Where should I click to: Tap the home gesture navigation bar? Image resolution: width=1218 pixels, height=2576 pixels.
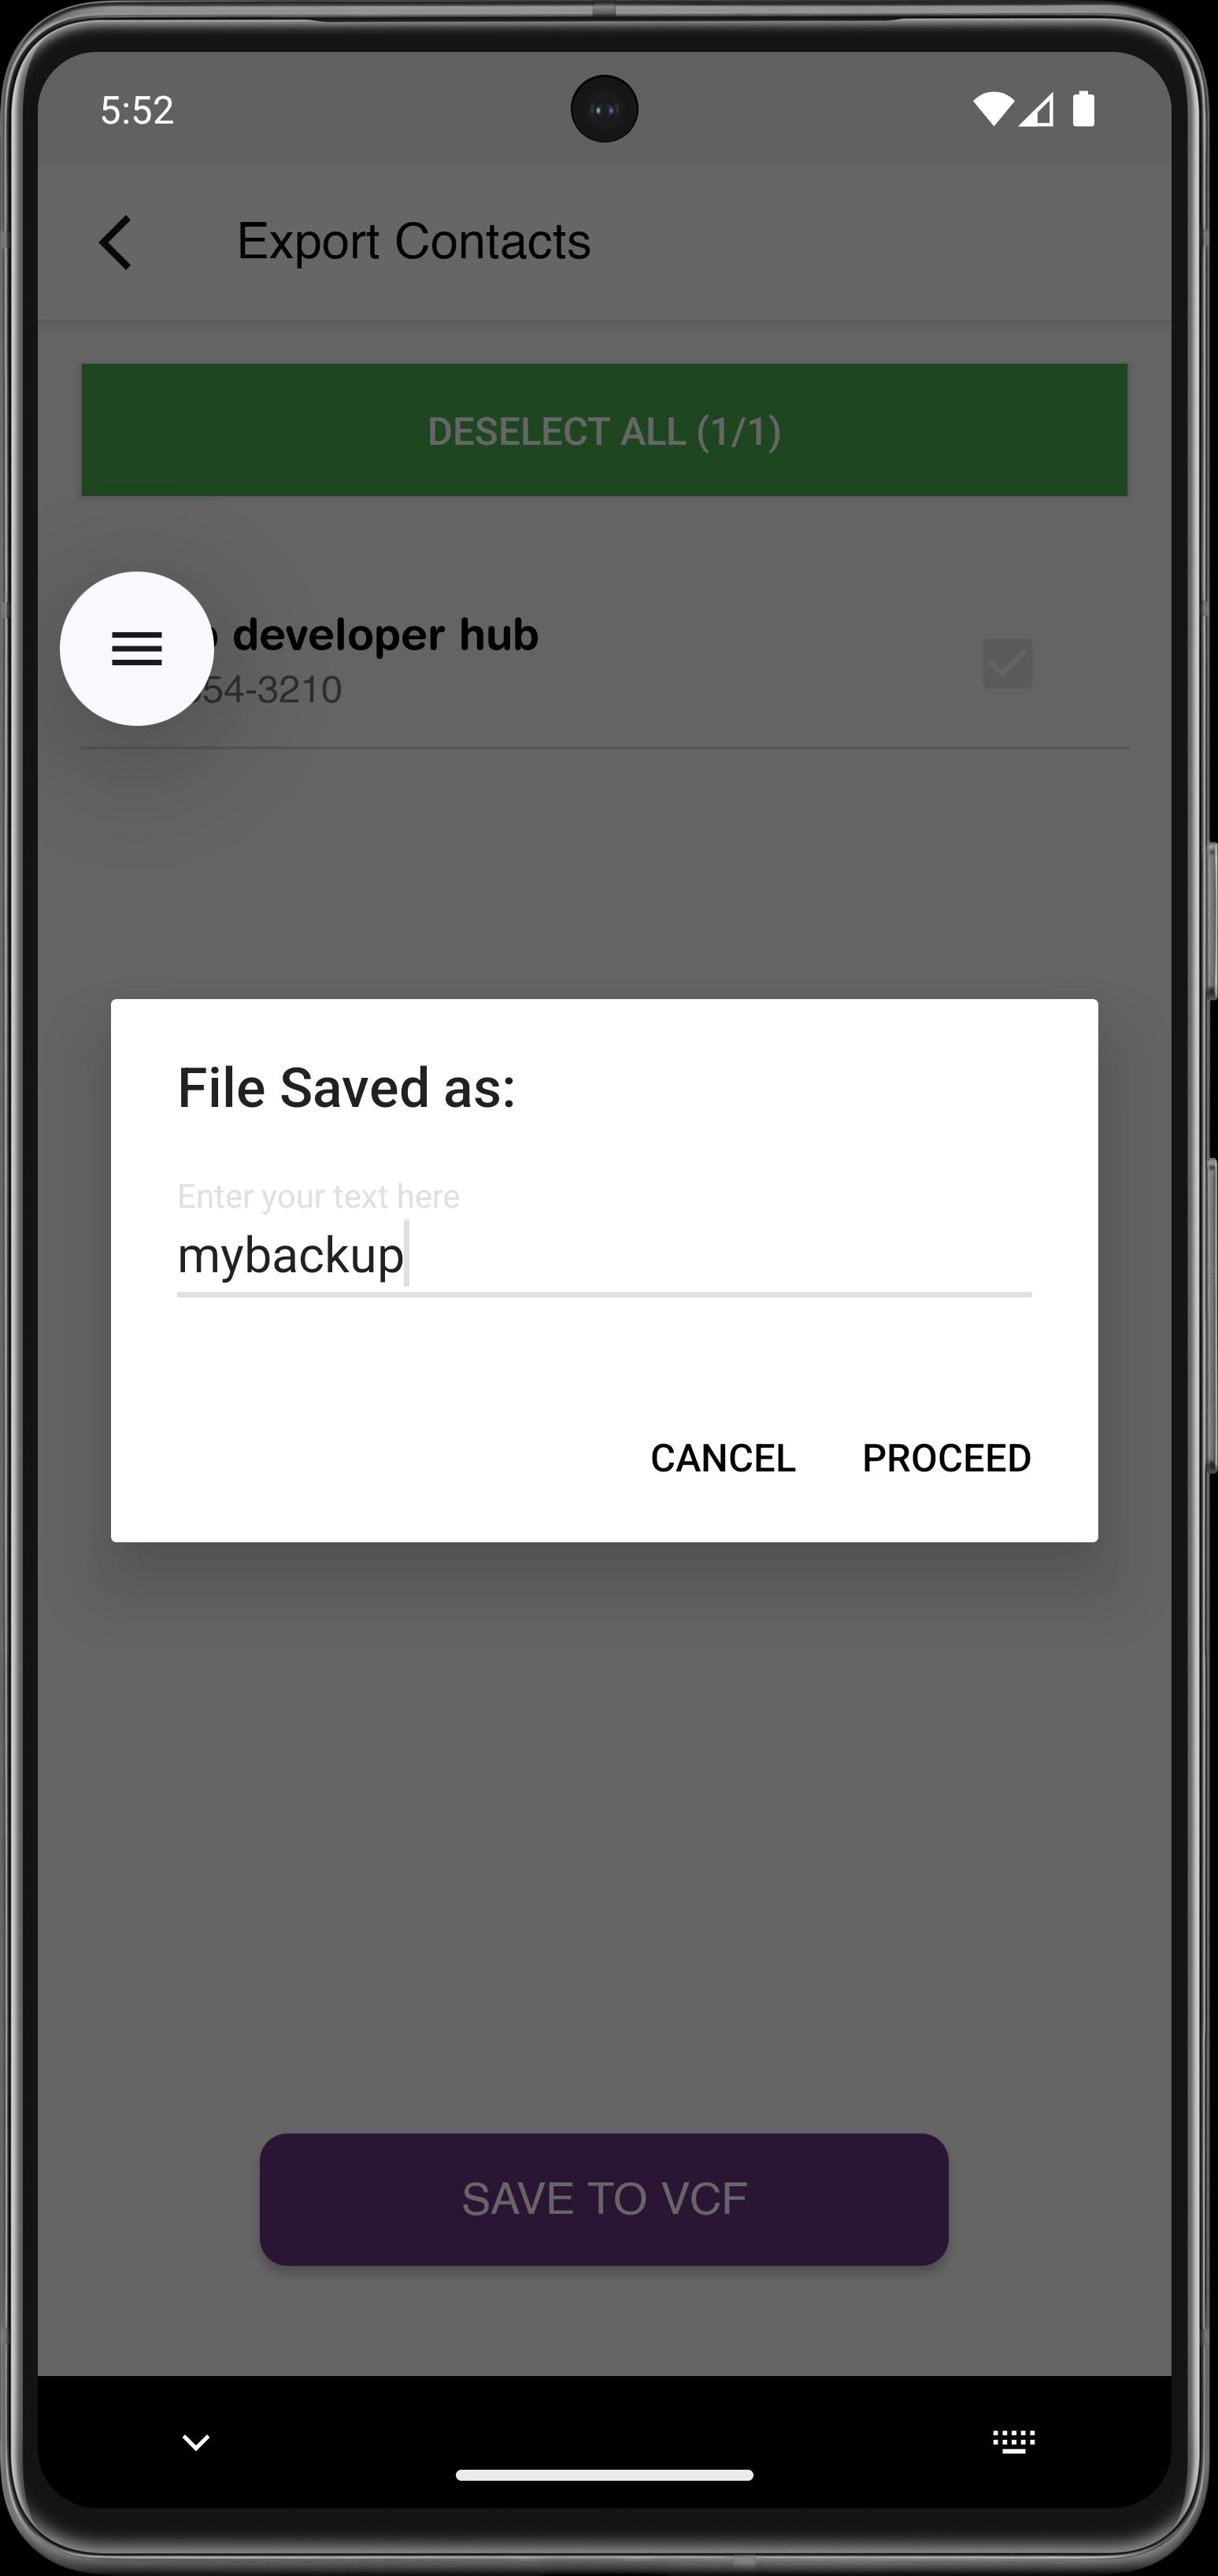point(604,2476)
